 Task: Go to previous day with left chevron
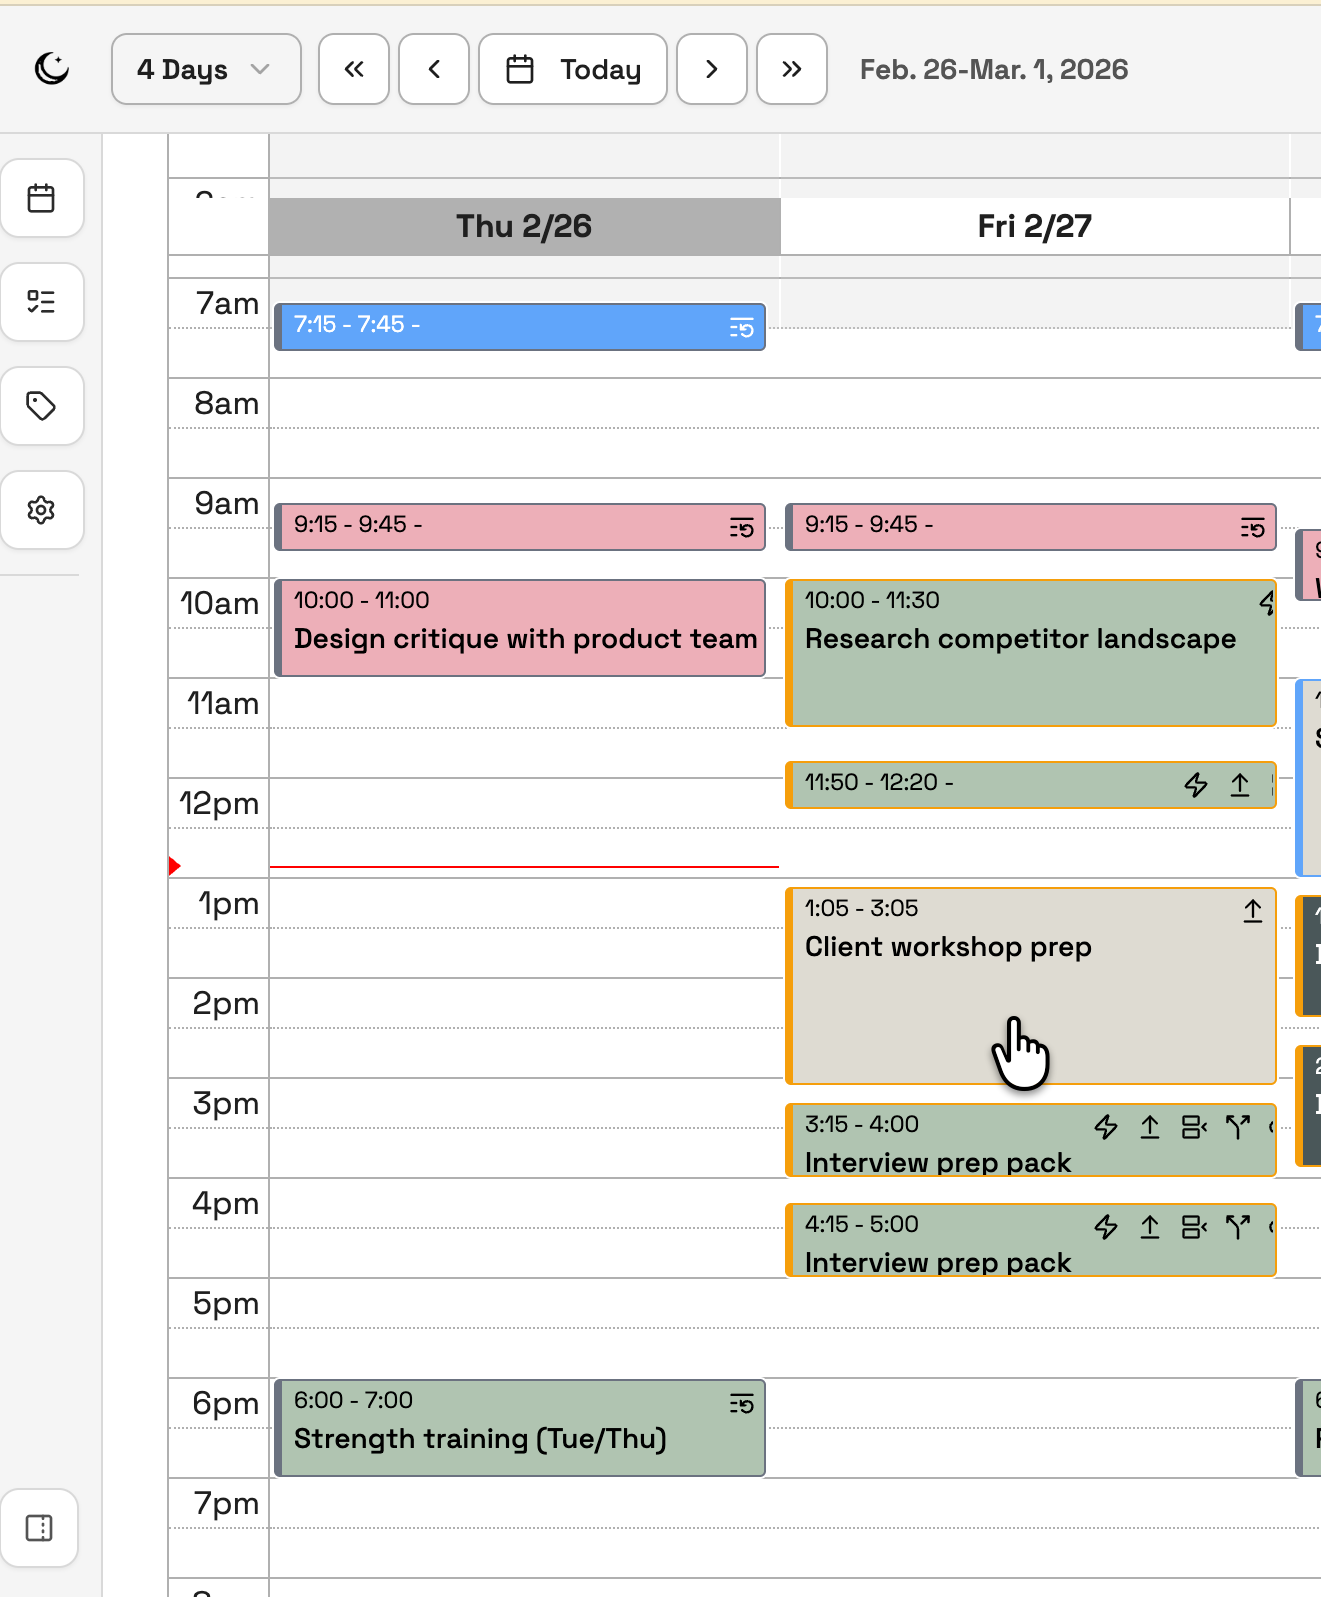434,69
